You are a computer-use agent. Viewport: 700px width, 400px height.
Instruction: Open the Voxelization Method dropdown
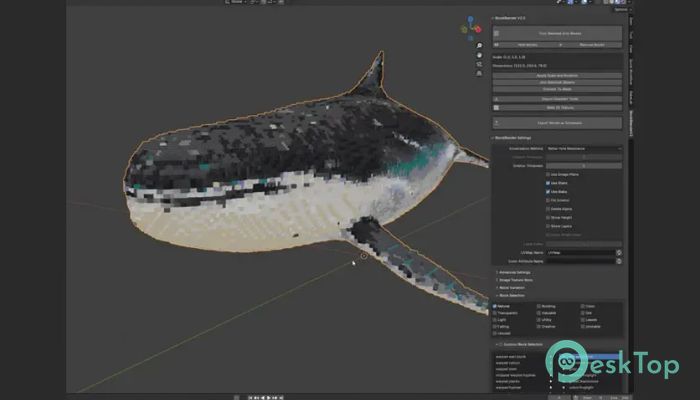click(x=583, y=149)
